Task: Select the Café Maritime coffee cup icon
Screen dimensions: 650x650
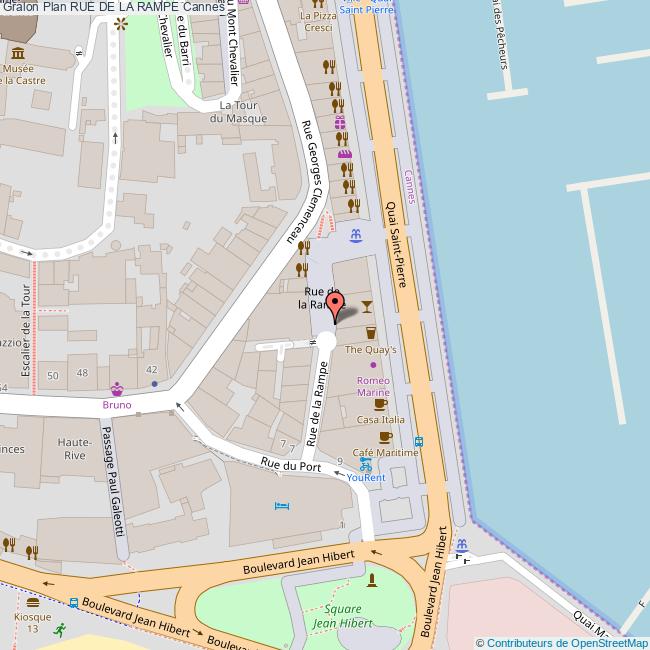Action: point(385,437)
